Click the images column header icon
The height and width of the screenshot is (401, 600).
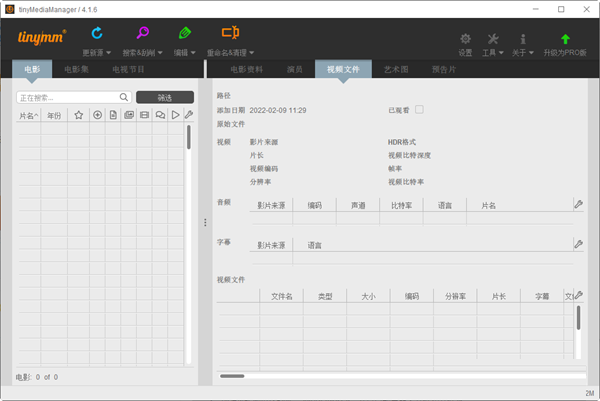129,115
